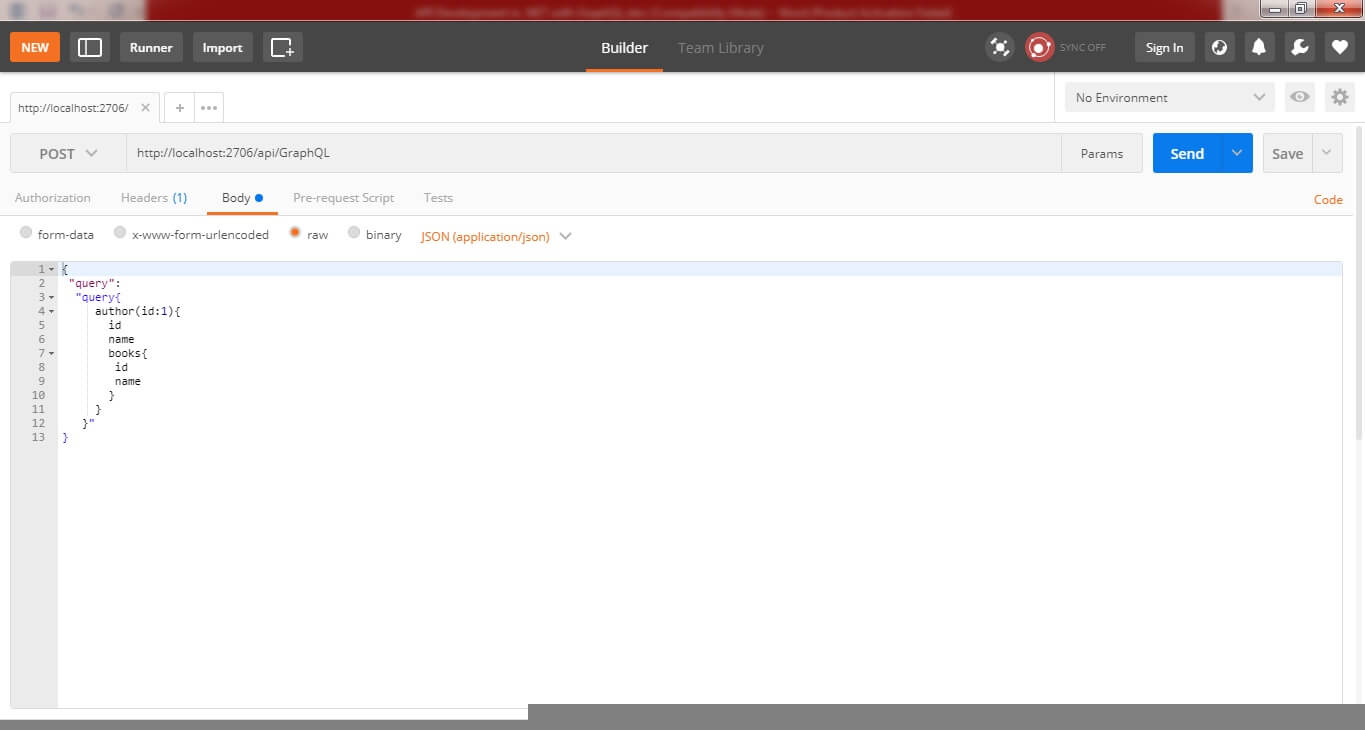Open the Pre-request Script tab

click(x=343, y=198)
